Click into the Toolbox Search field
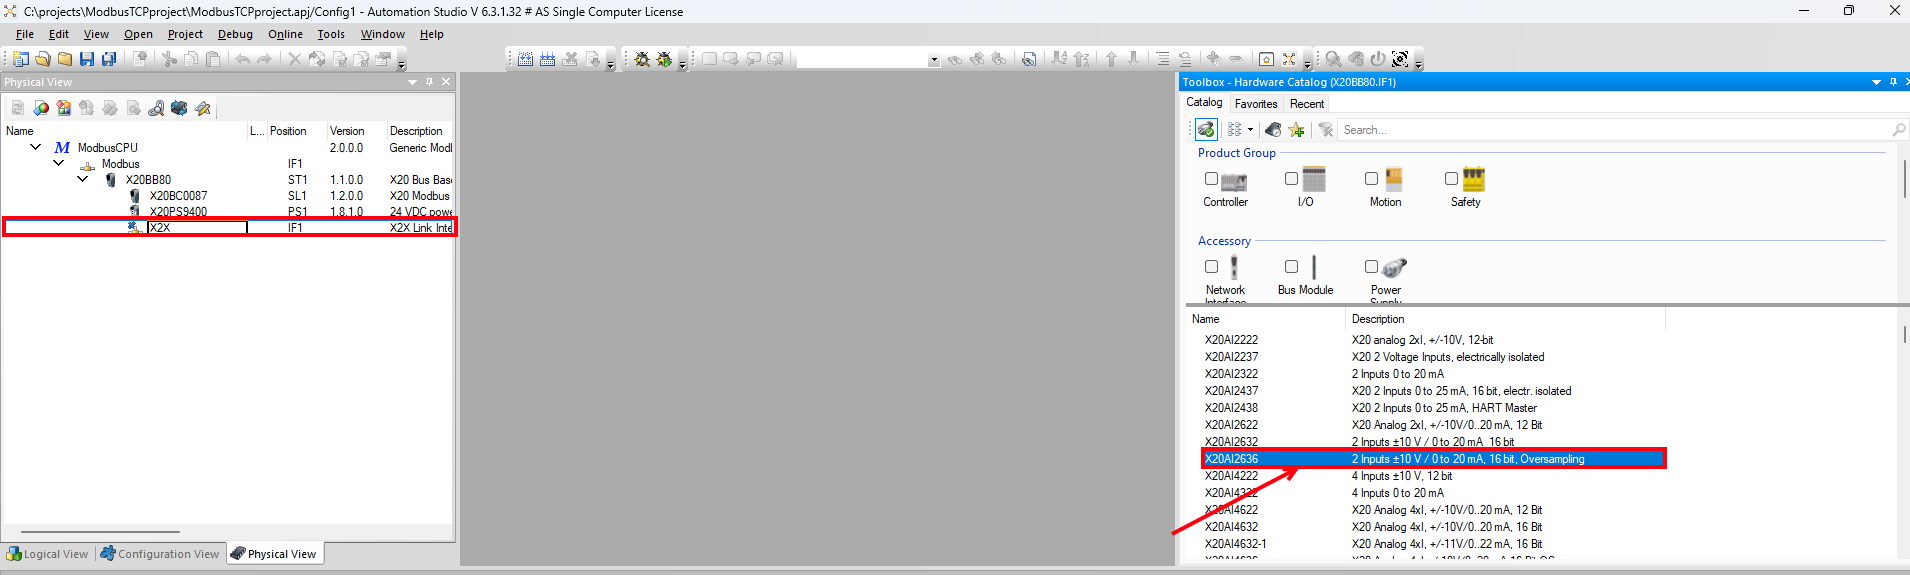1910x575 pixels. (1612, 130)
